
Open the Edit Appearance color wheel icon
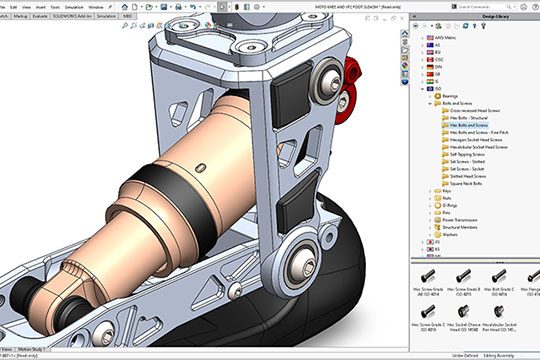208,25
